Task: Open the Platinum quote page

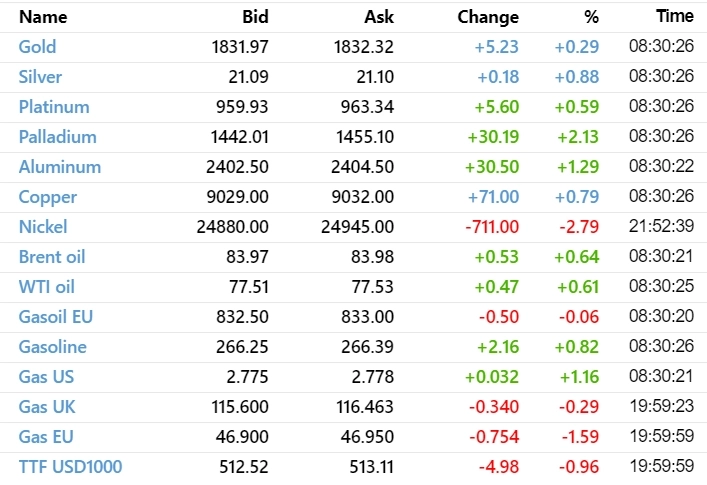Action: (54, 107)
